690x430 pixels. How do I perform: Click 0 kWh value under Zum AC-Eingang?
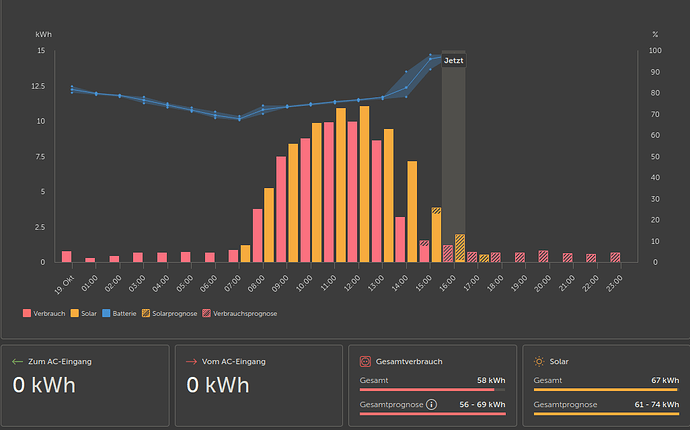click(44, 385)
